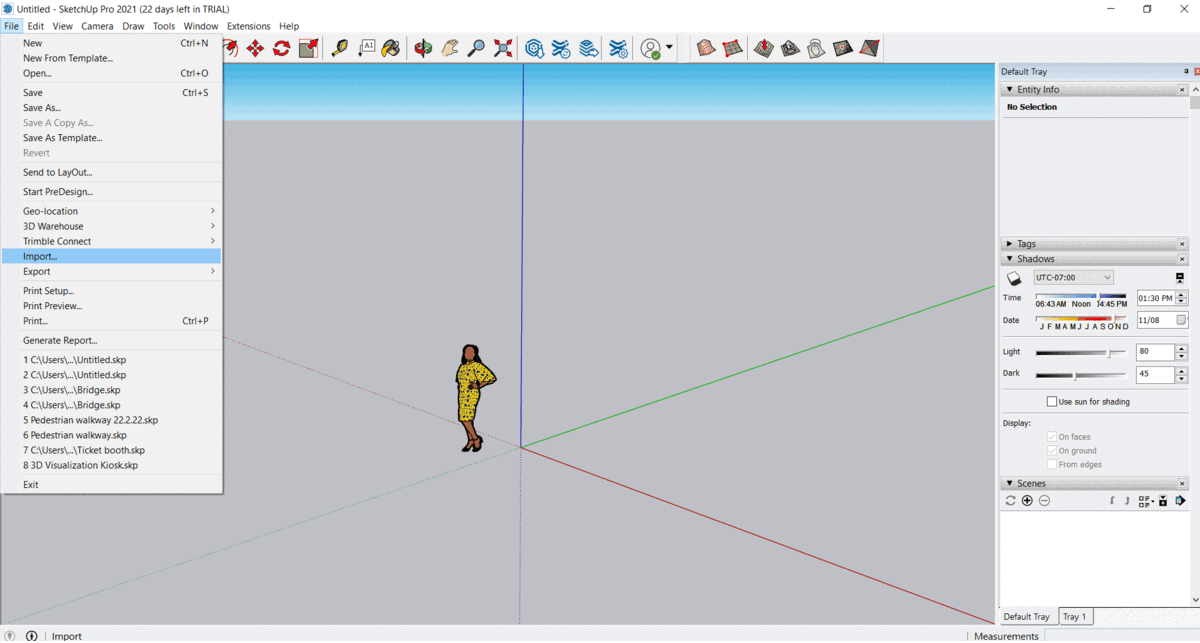The image size is (1200, 643).
Task: Click the Light value field showing 80
Action: (1156, 352)
